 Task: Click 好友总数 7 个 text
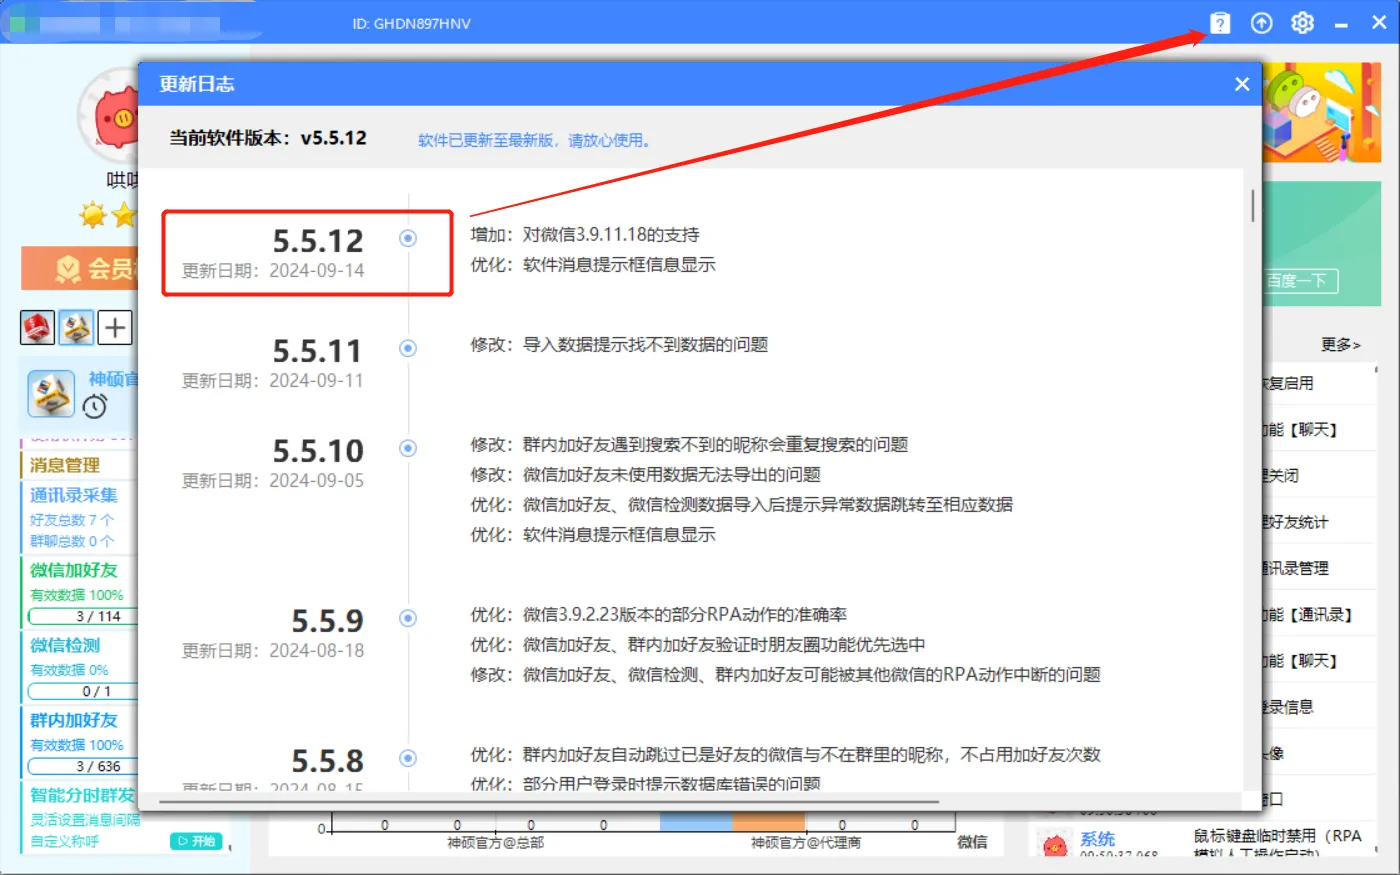pos(72,520)
